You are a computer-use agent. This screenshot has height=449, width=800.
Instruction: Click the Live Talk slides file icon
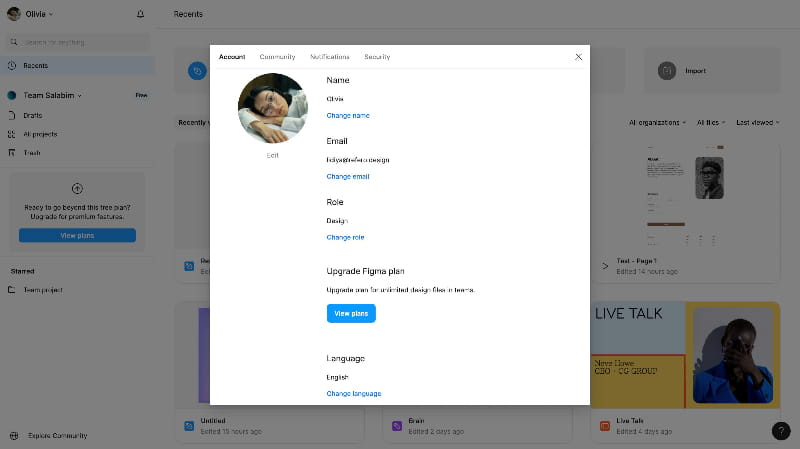point(605,426)
